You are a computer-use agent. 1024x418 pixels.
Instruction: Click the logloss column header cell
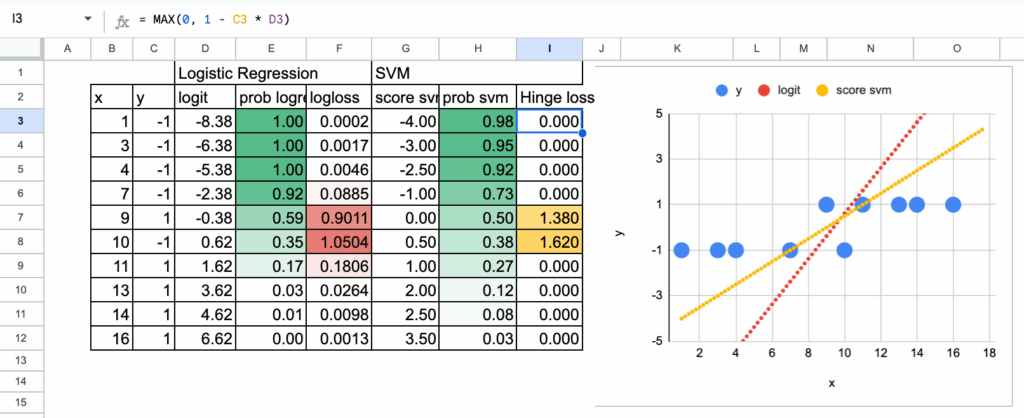coord(338,97)
